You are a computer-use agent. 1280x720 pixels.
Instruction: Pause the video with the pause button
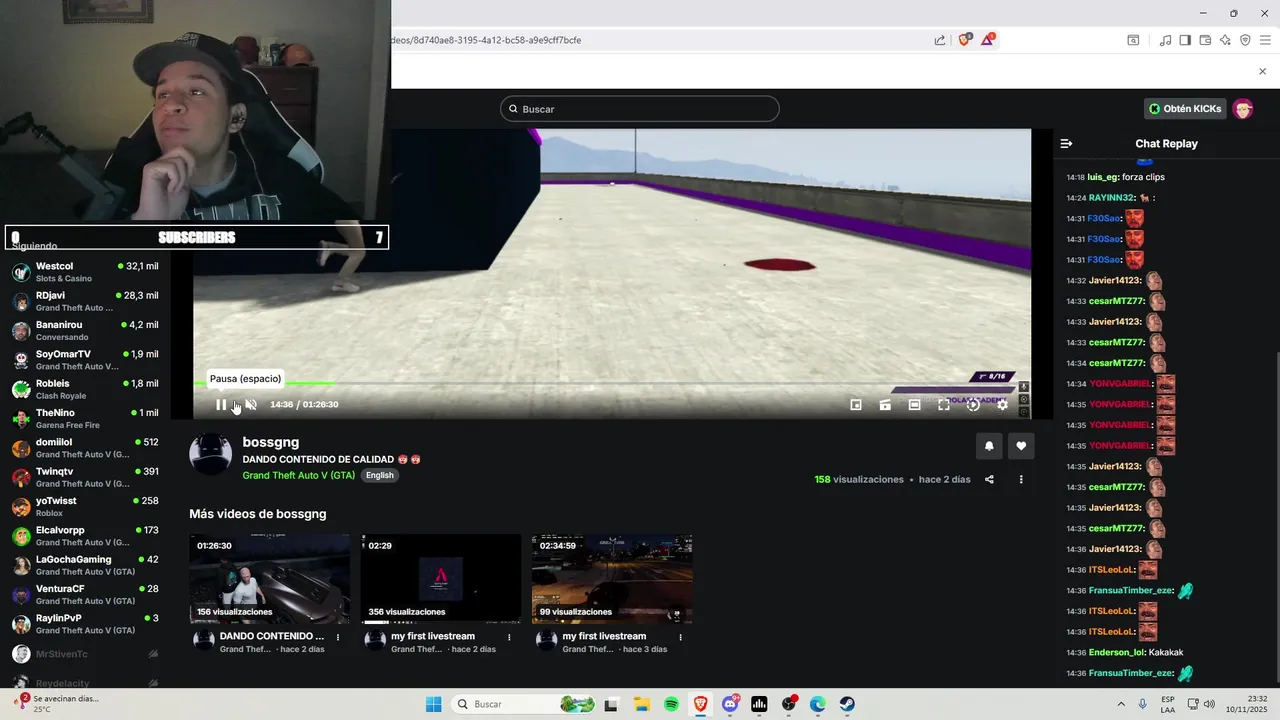coord(221,404)
